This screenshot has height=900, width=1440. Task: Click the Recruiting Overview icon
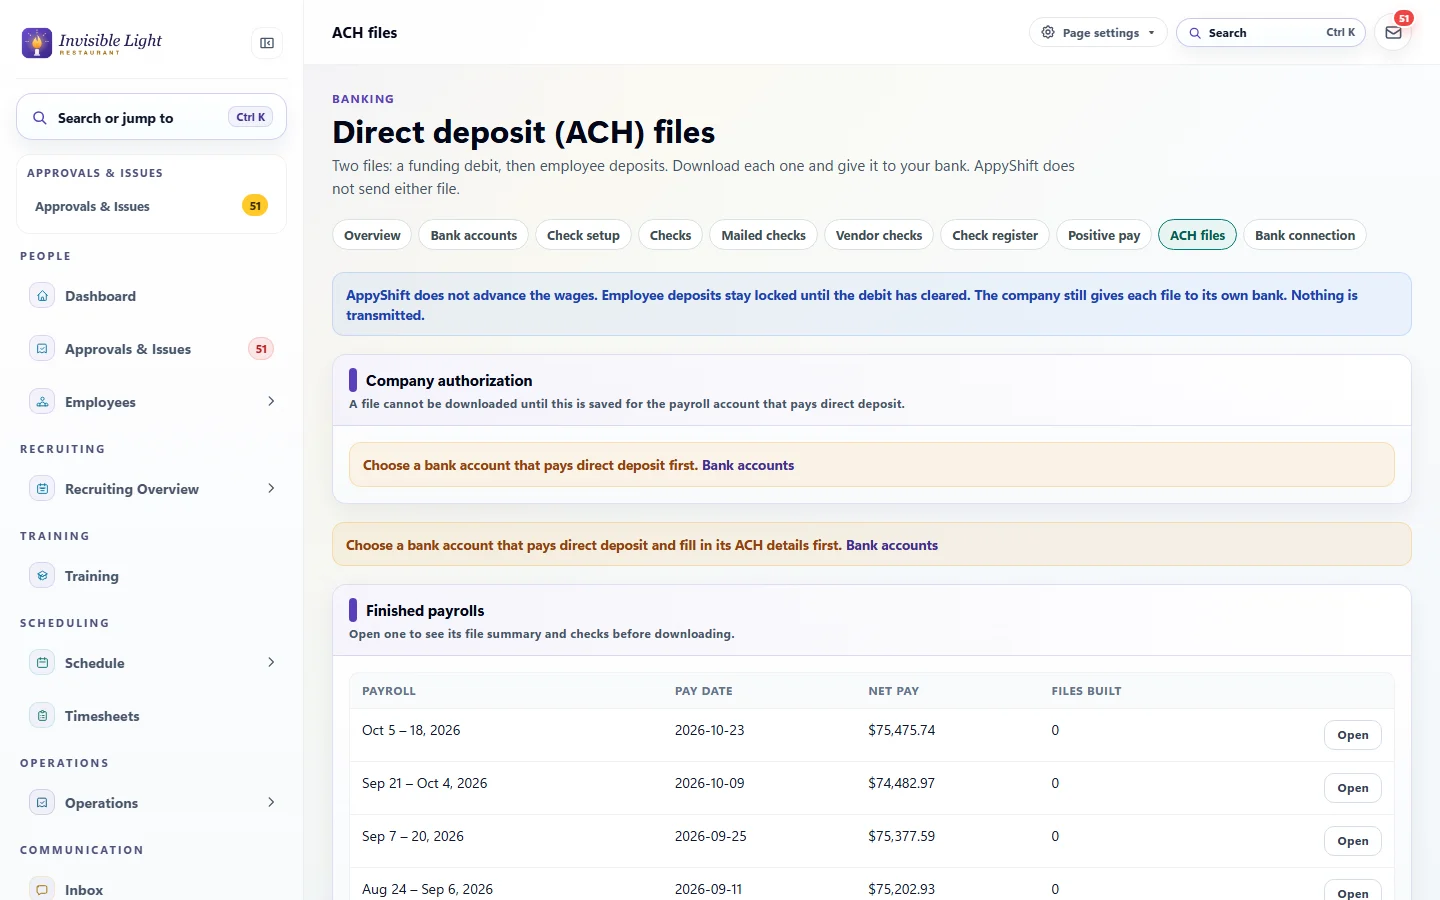click(42, 489)
